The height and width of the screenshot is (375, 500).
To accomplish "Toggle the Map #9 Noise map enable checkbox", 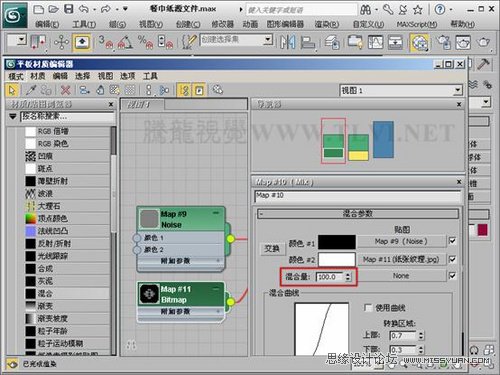I will click(x=452, y=241).
